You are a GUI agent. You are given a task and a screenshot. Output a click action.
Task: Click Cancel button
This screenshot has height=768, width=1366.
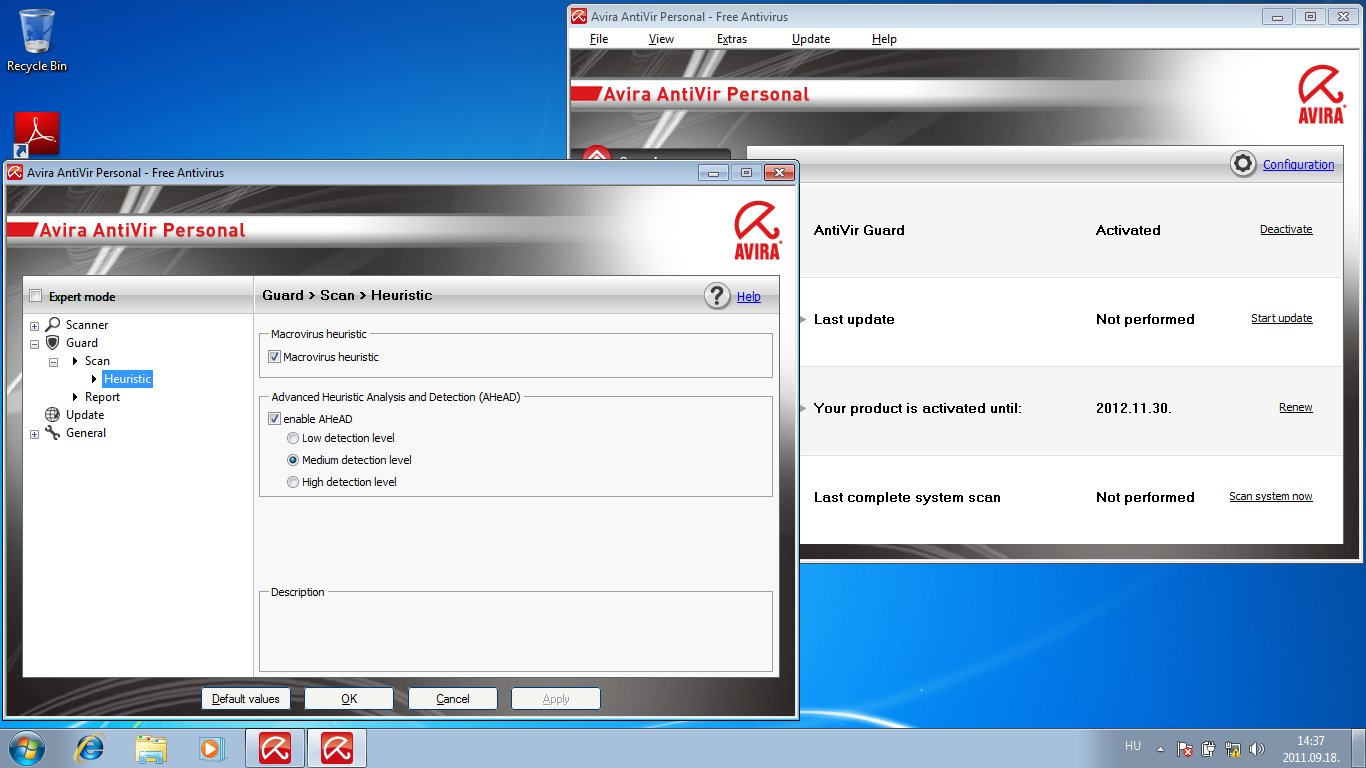[x=453, y=699]
